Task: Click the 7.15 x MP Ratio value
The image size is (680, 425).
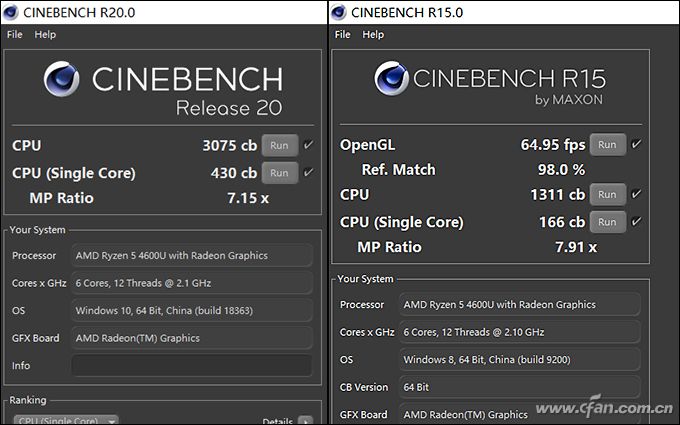Action: [248, 198]
